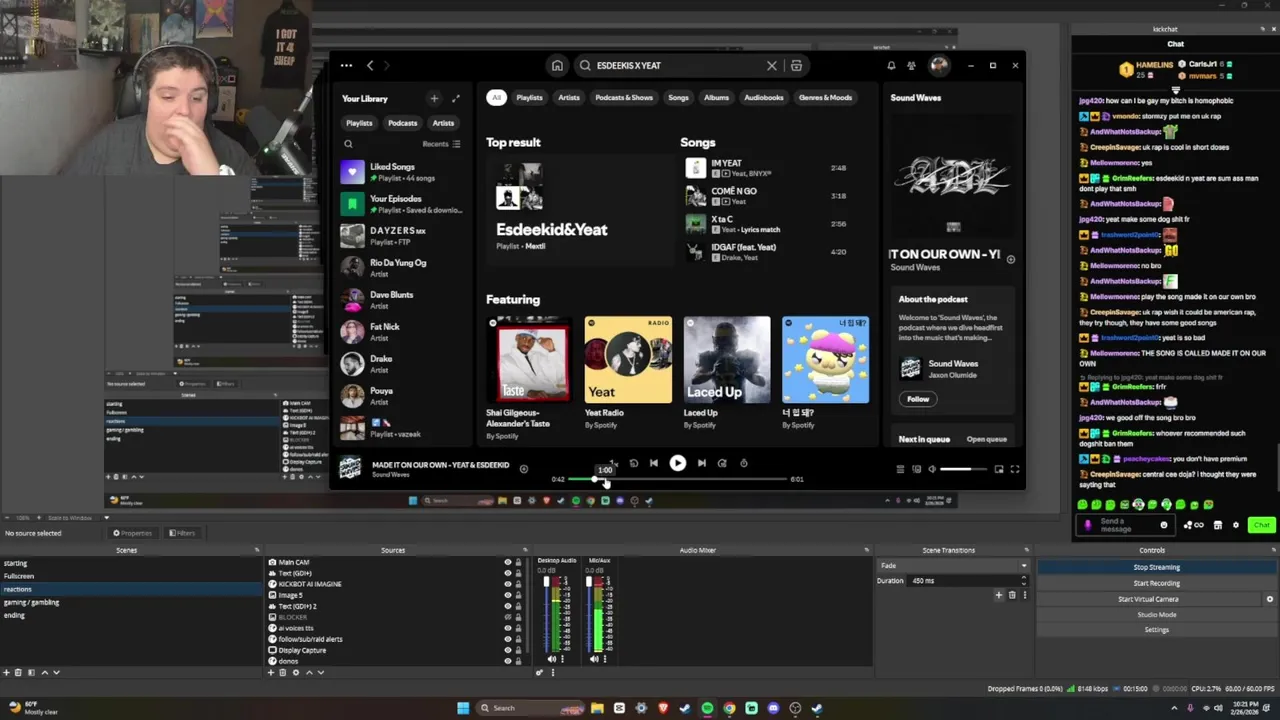The width and height of the screenshot is (1280, 720).
Task: Skip to the next track in Spotify
Action: 701,463
